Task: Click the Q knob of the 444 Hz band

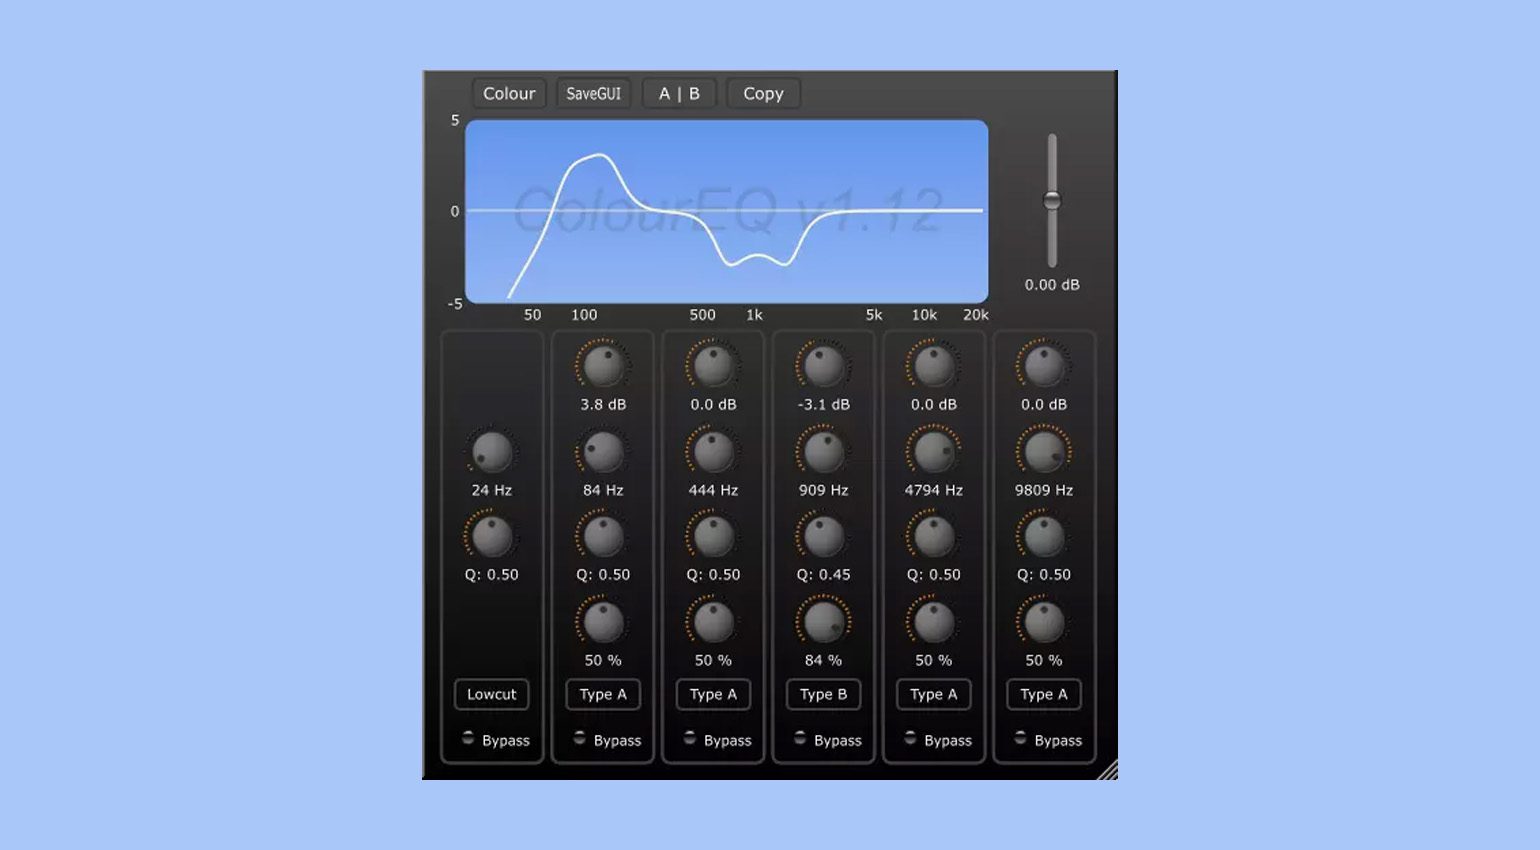Action: (x=713, y=537)
